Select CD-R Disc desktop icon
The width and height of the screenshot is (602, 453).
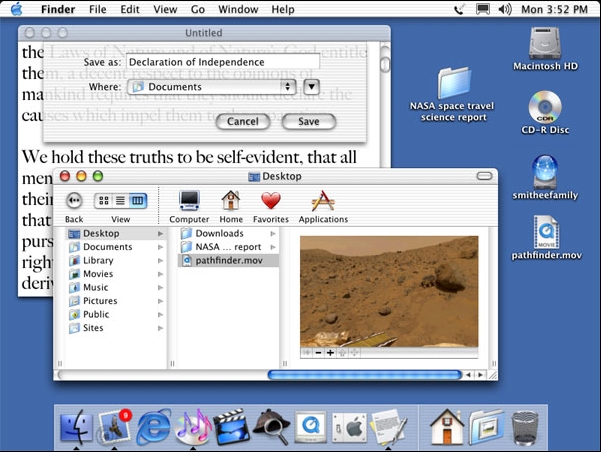tap(545, 112)
